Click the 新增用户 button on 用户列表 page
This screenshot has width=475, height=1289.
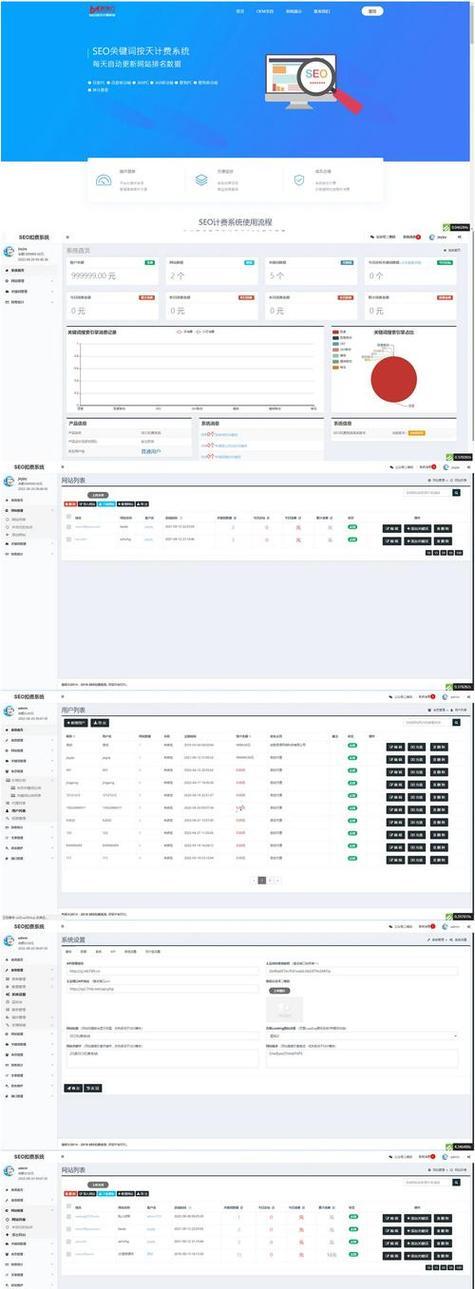point(78,722)
